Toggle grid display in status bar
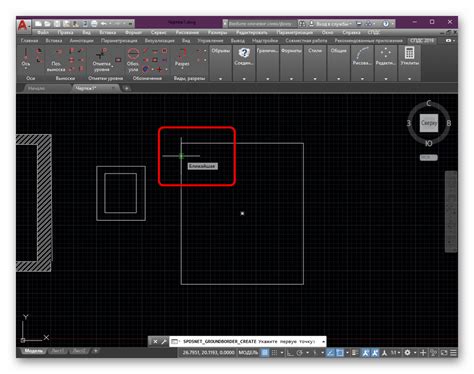The image size is (474, 374). tap(265, 352)
